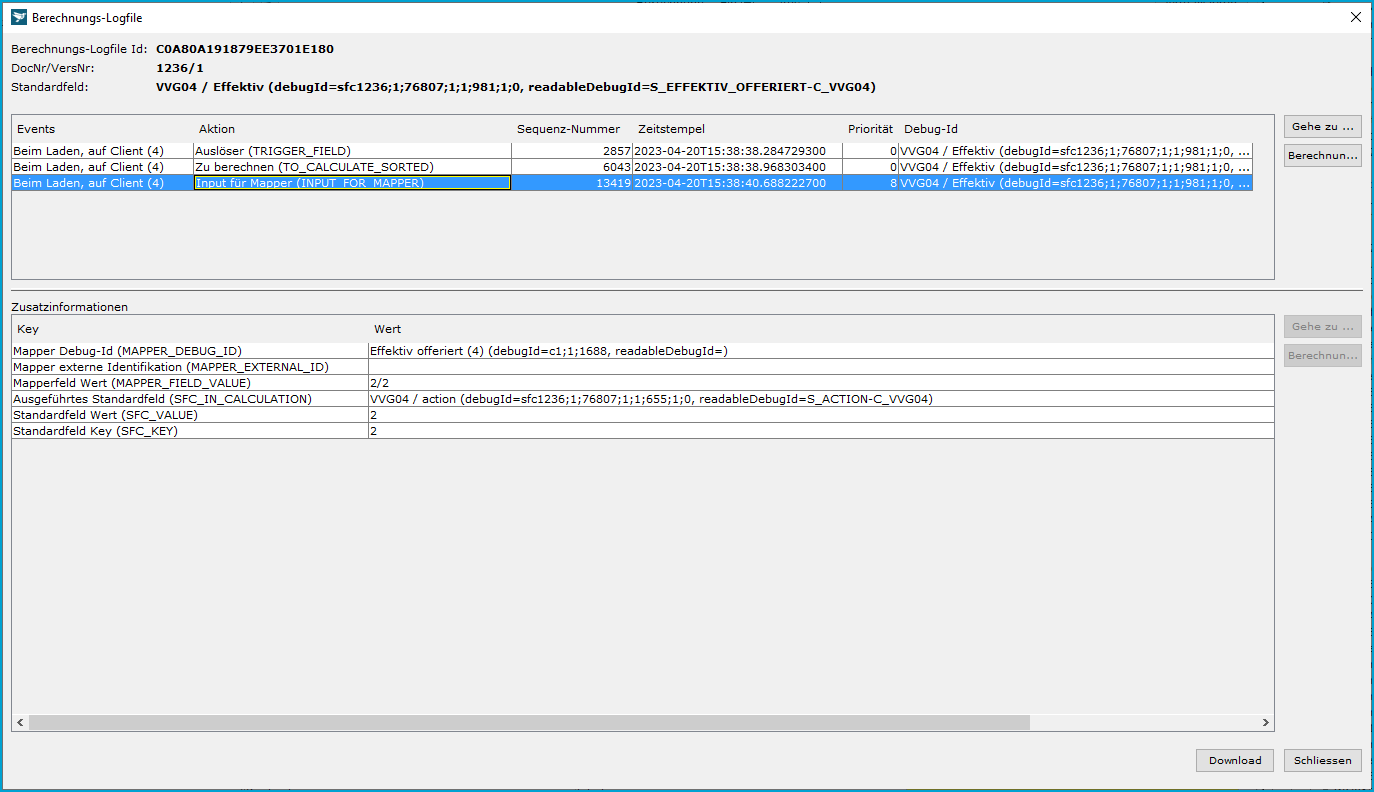Select the Zu berechnen (TO_CALCULATE_SORTED) row

(313, 167)
